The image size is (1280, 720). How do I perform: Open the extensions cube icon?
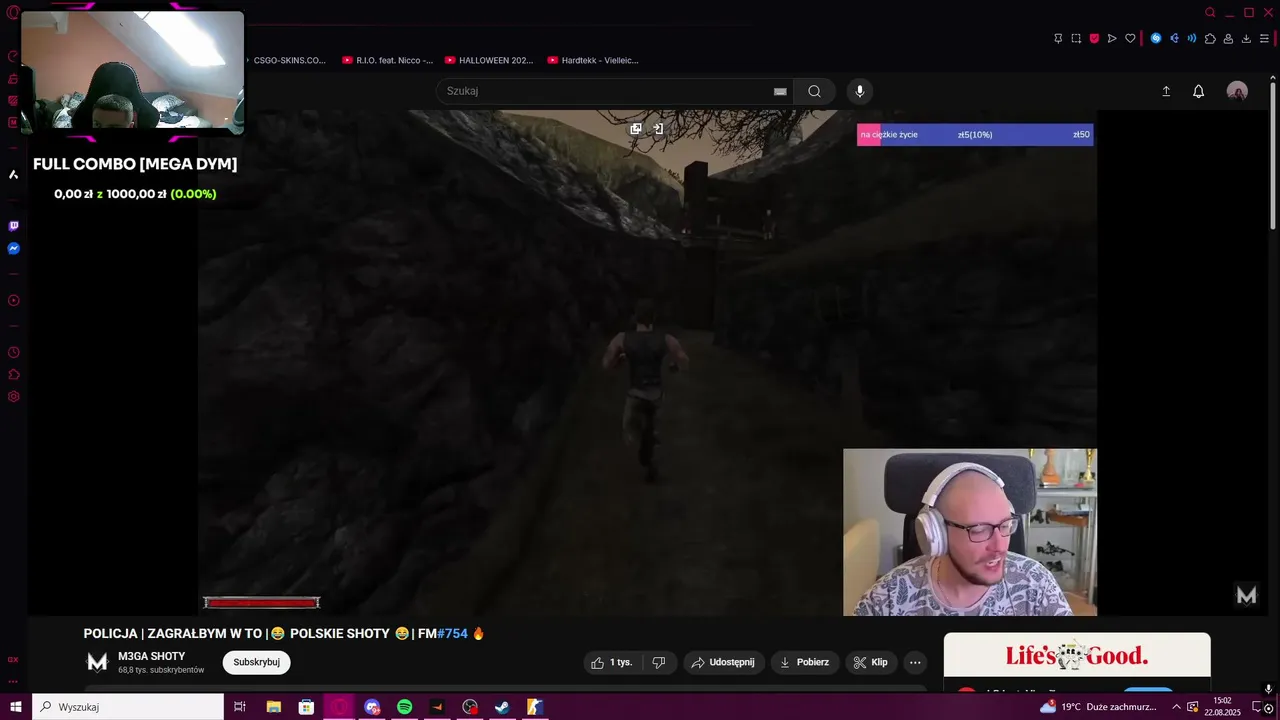tap(1210, 38)
